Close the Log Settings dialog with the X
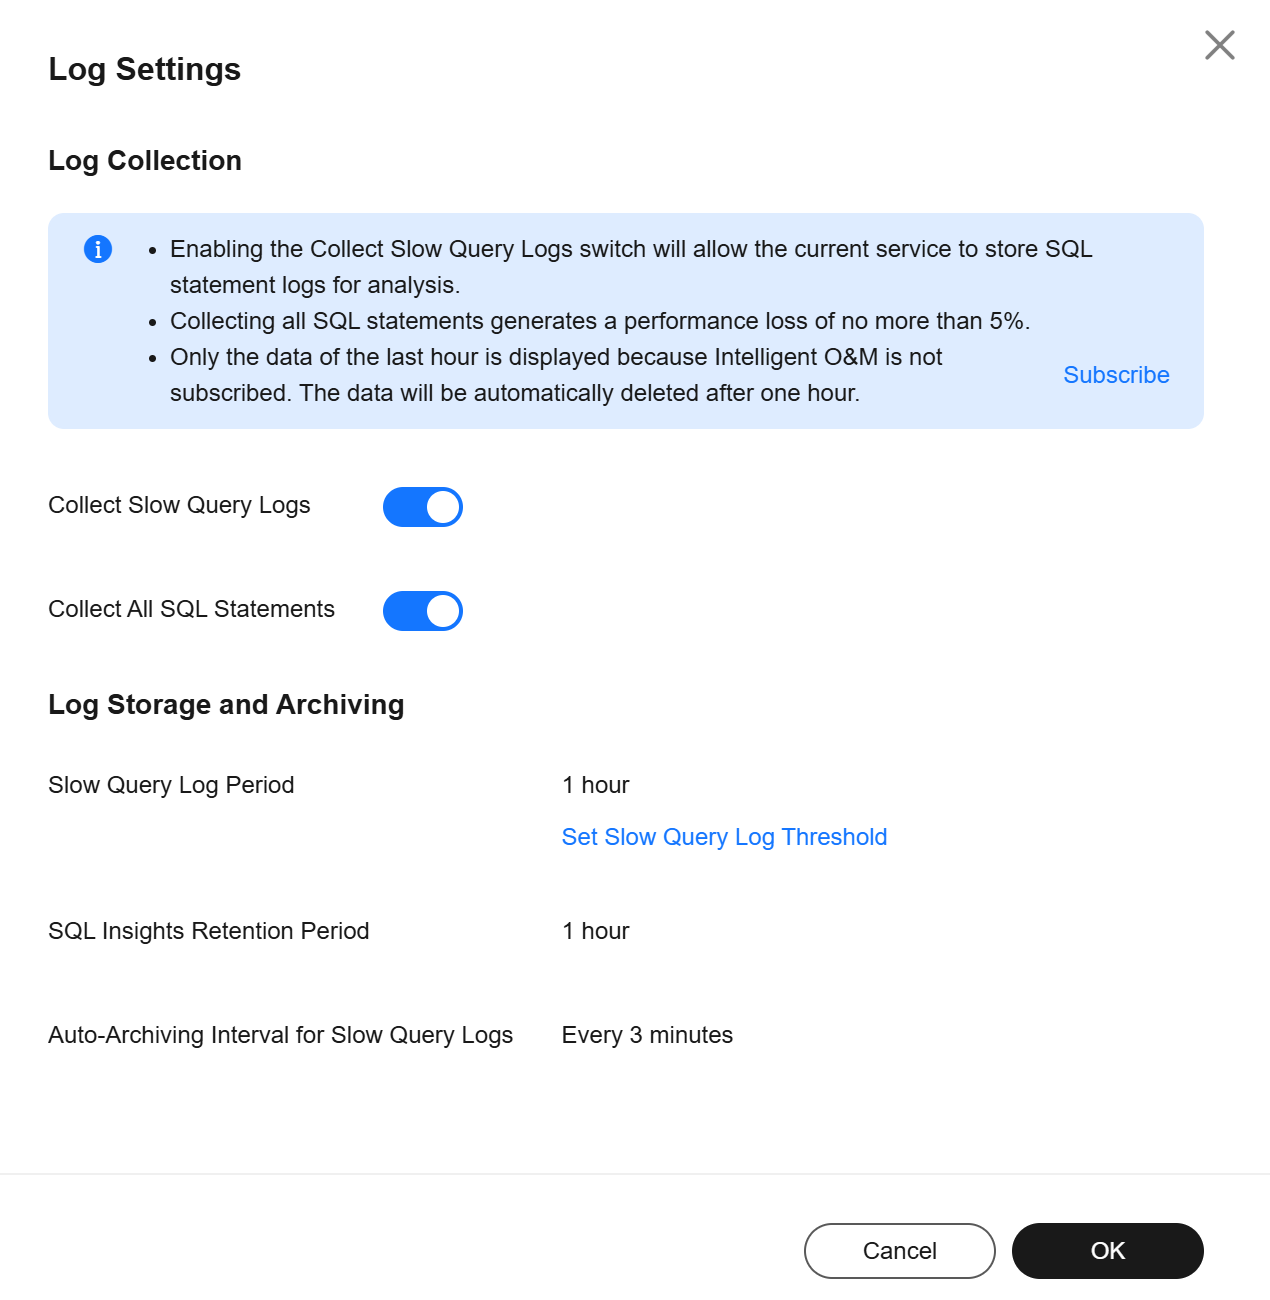Viewport: 1270px width, 1300px height. (x=1219, y=45)
